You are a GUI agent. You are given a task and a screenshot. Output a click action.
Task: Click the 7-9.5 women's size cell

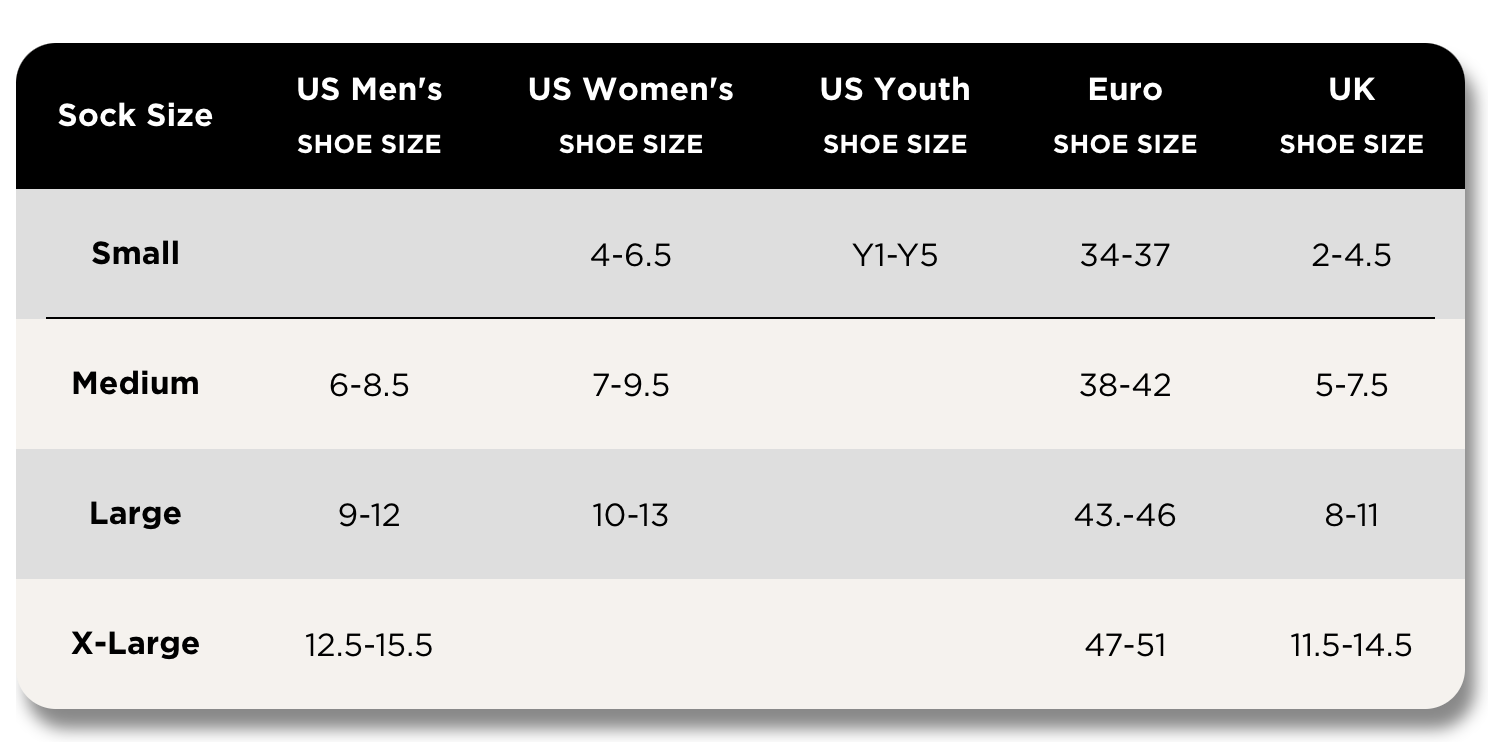tap(630, 386)
